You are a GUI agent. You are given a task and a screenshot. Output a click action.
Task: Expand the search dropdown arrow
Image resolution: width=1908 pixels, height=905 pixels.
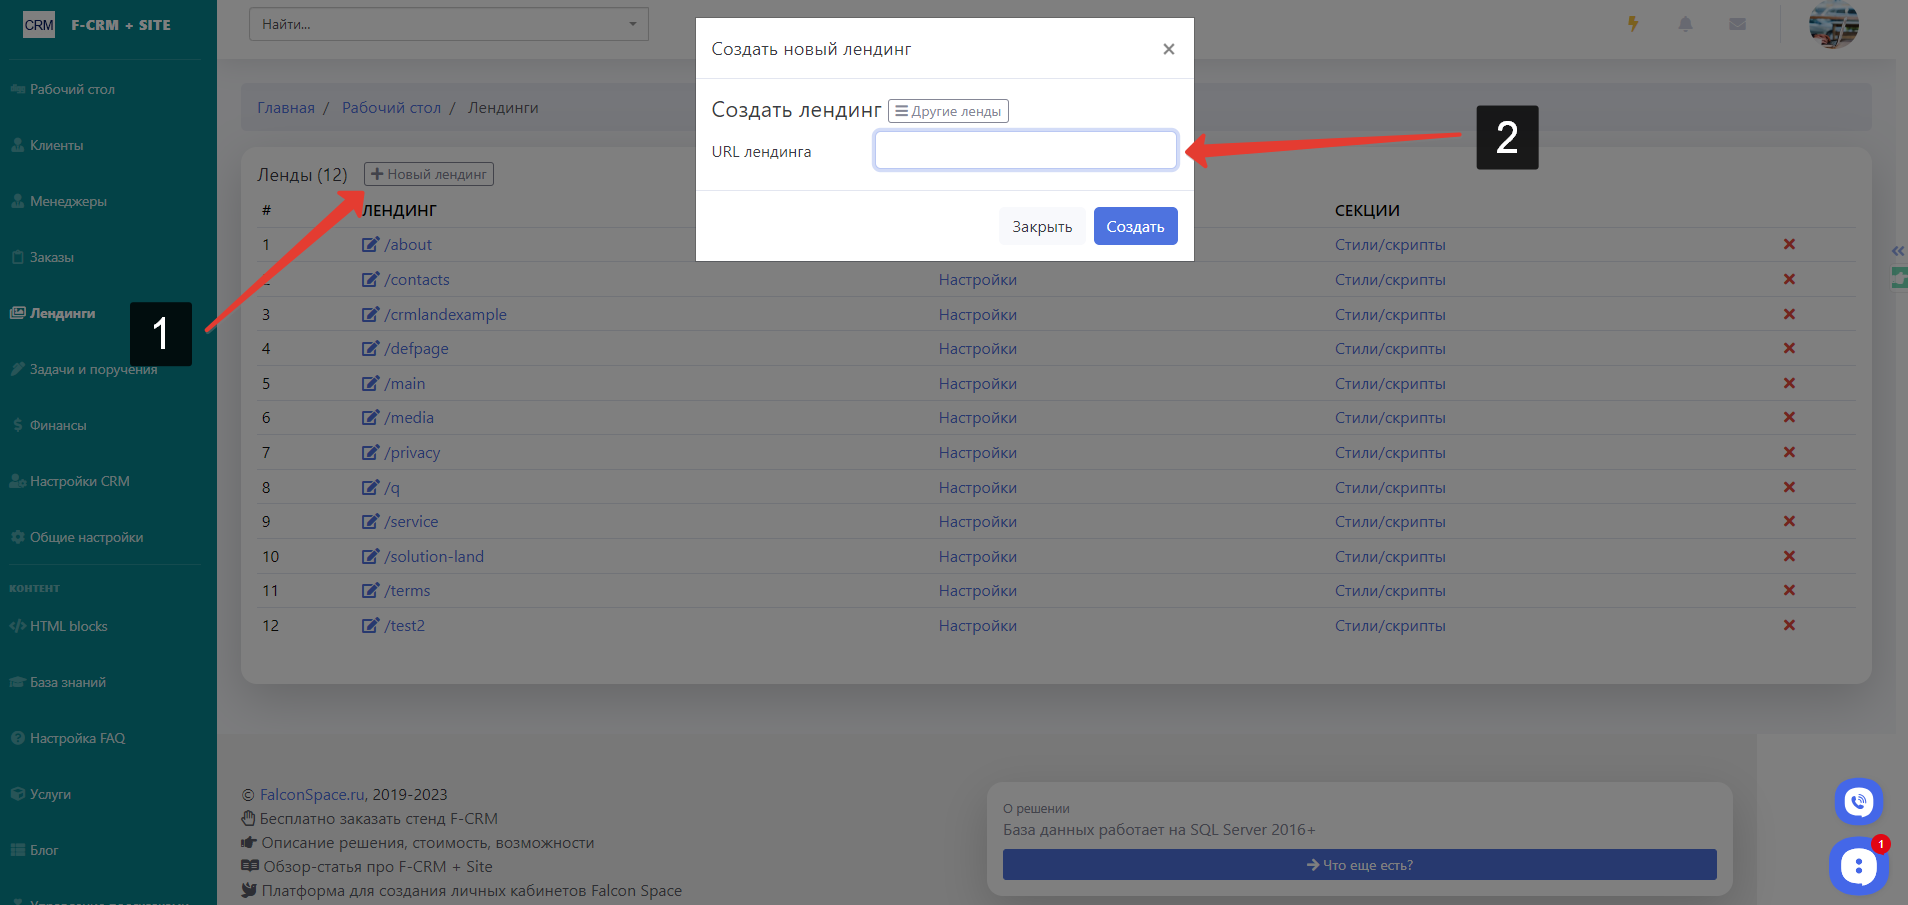click(632, 24)
